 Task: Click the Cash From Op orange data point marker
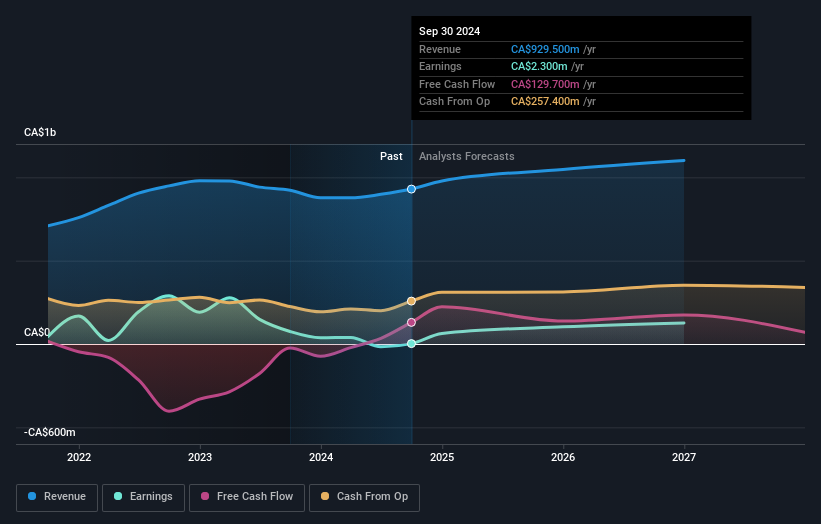tap(412, 301)
